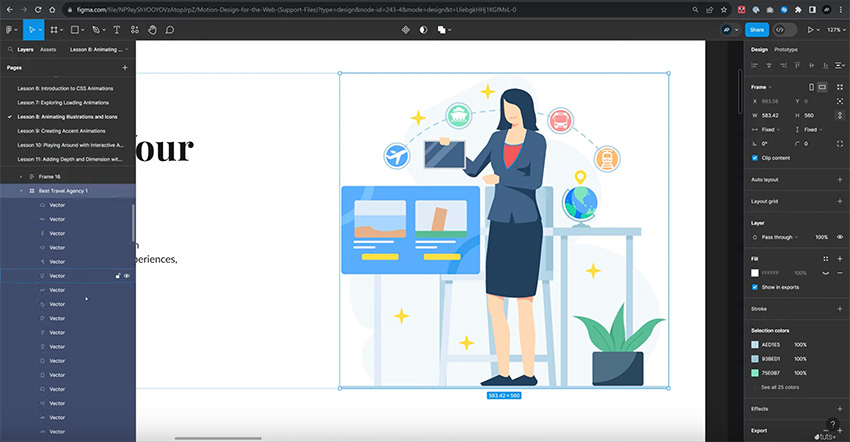The width and height of the screenshot is (850, 442).
Task: Click the 75E0B7 selection color swatch
Action: tap(755, 373)
